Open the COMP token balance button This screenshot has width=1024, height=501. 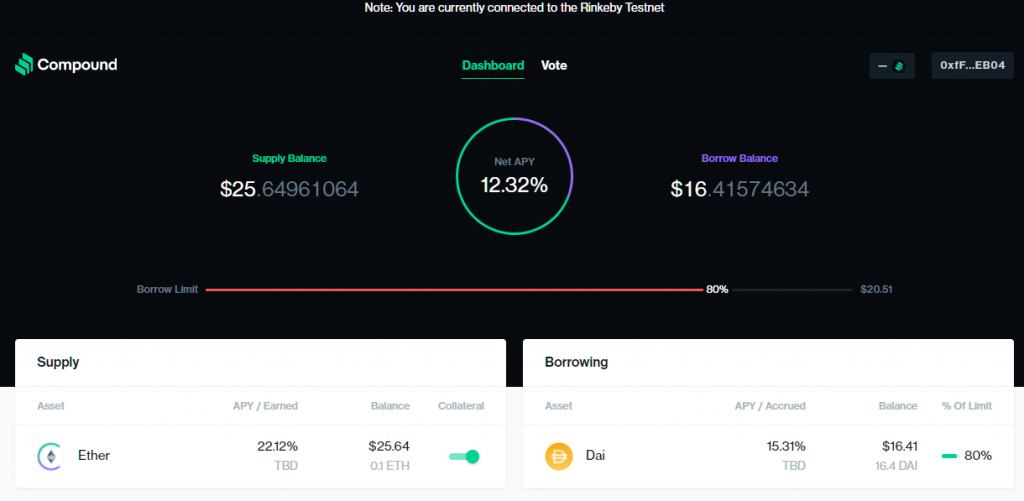(891, 66)
